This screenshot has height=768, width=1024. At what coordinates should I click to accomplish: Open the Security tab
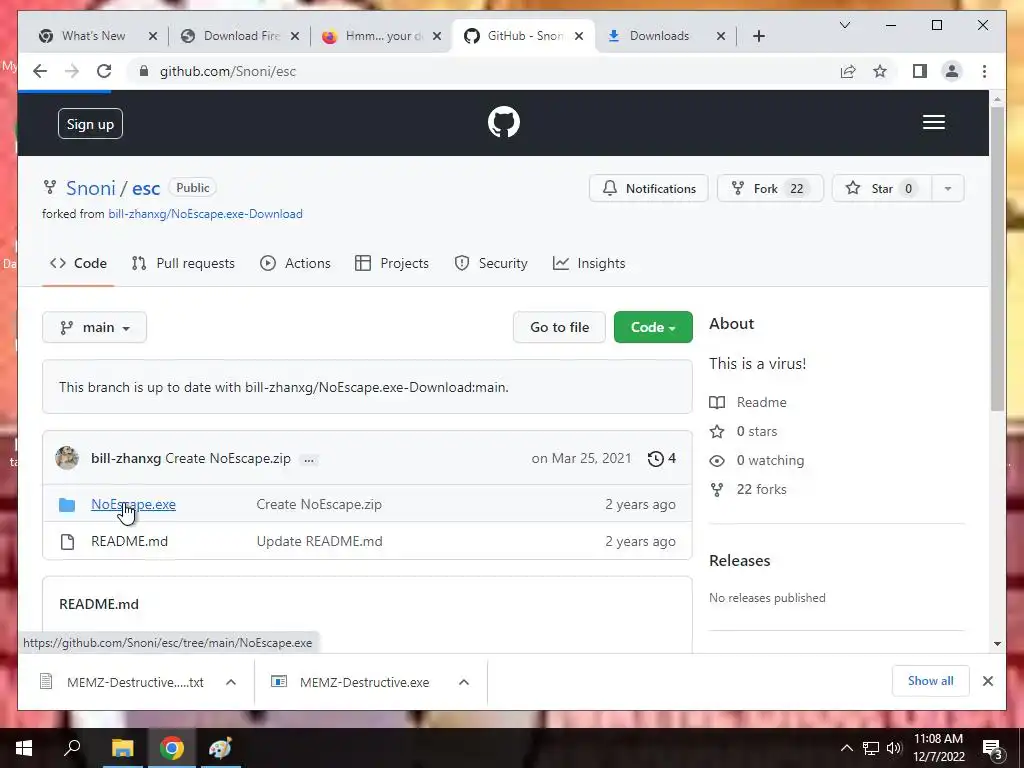click(x=491, y=263)
